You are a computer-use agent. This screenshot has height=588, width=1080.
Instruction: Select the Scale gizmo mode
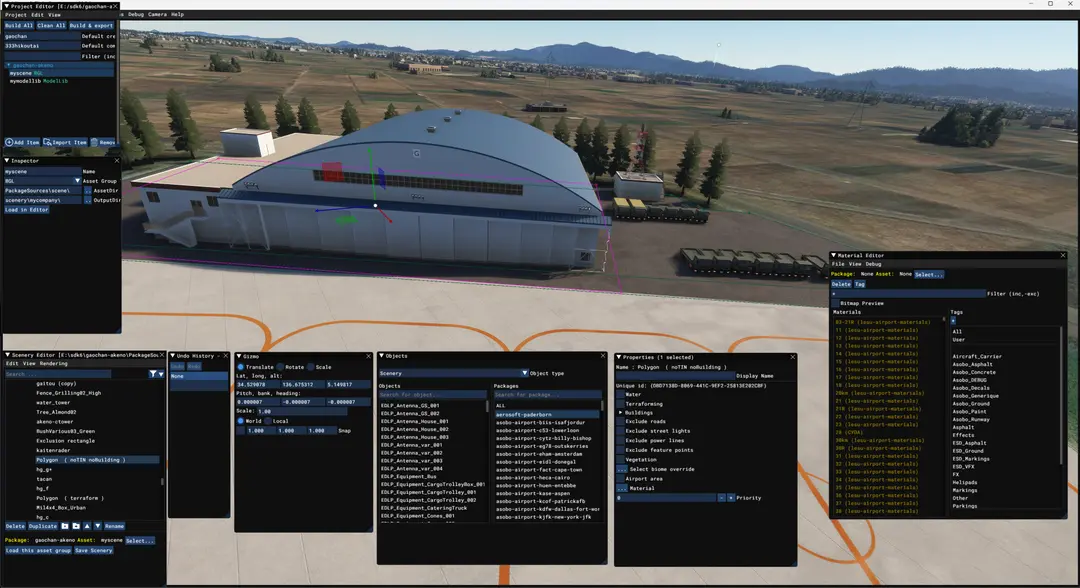[x=311, y=367]
